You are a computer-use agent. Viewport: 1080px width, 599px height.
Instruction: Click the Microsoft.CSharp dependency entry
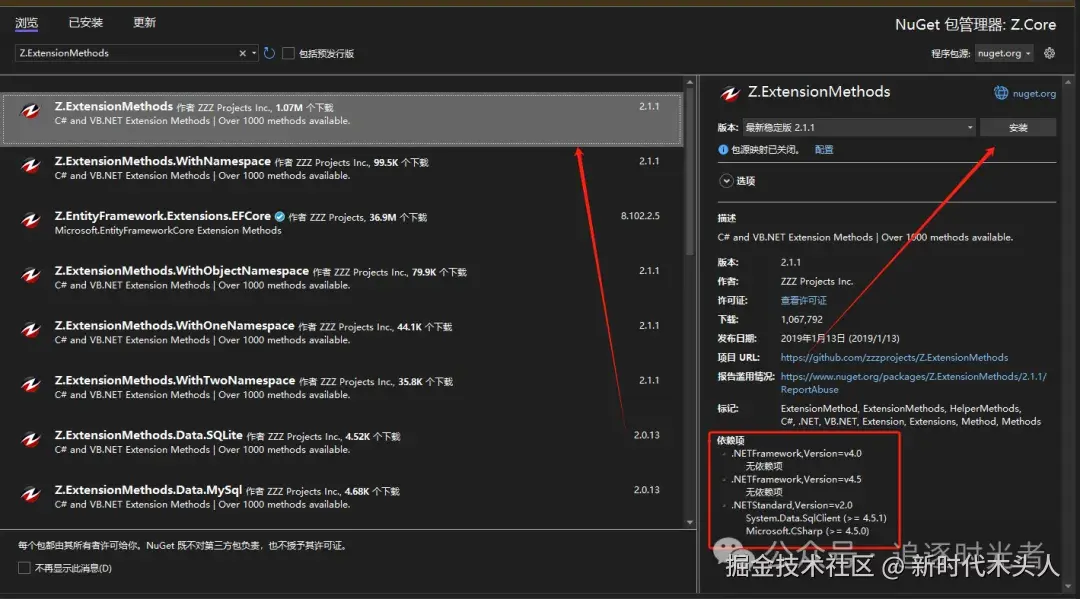[807, 531]
